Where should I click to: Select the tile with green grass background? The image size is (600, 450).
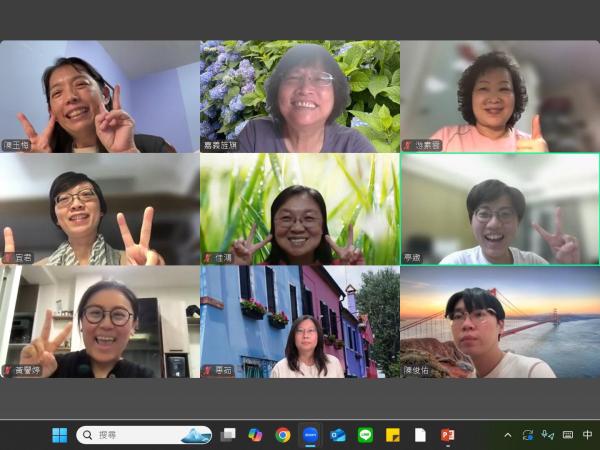tap(299, 208)
